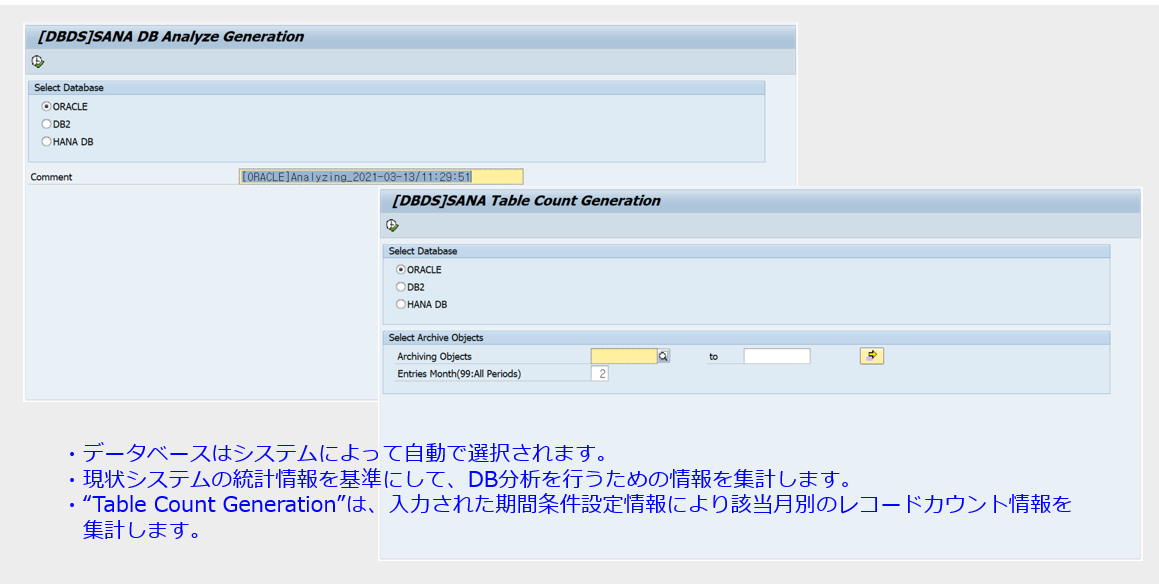This screenshot has width=1159, height=588.
Task: Click 'Entries Month(99:All Periods)' label
Action: pyautogui.click(x=459, y=374)
